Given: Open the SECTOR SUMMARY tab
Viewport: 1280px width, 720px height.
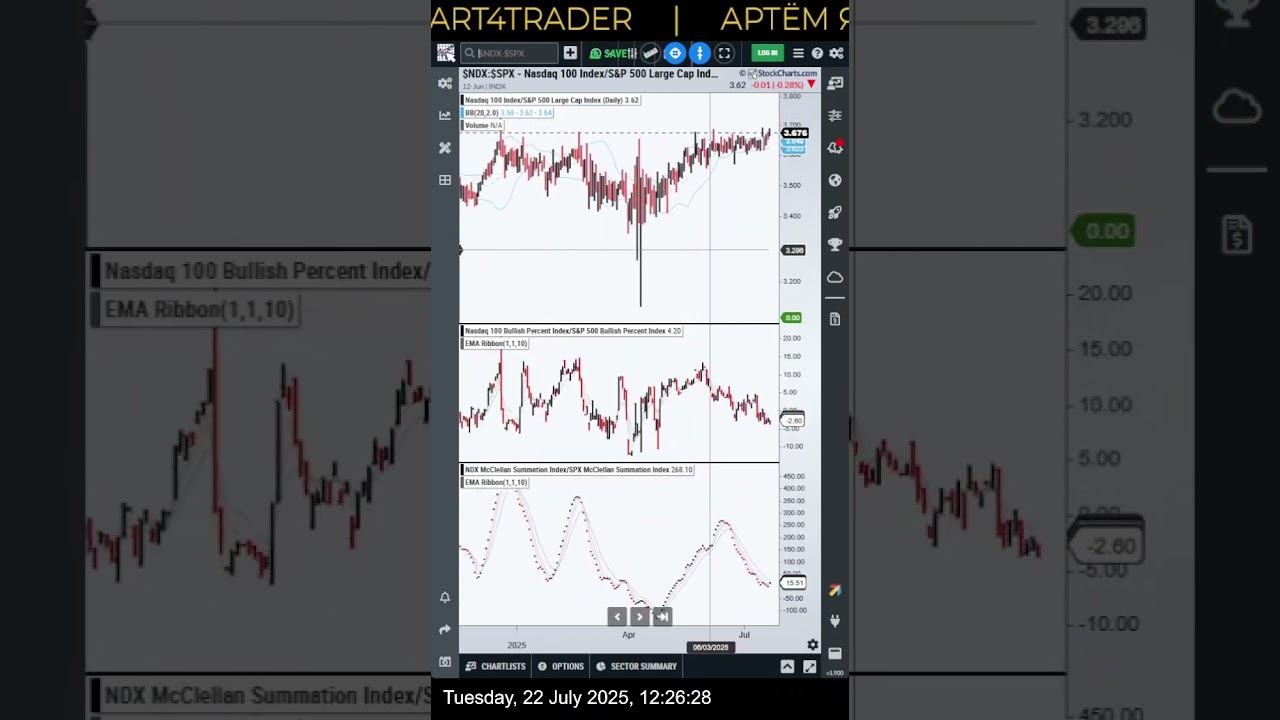Looking at the screenshot, I should [637, 666].
